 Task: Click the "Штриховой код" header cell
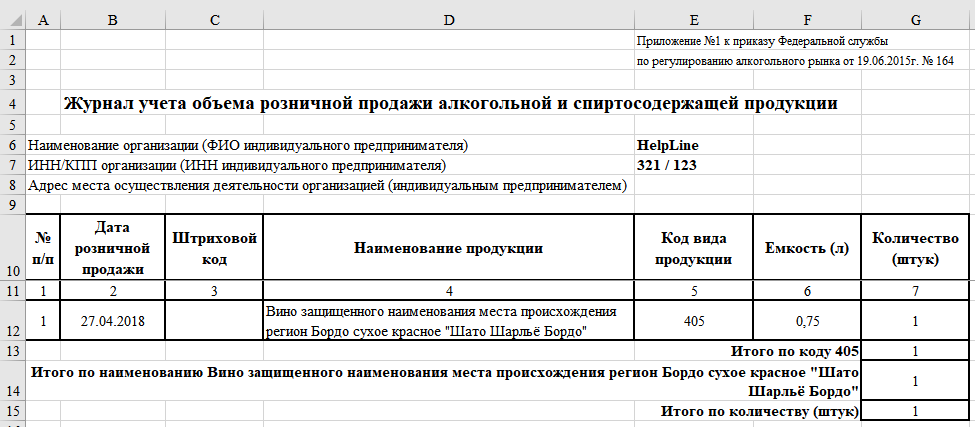click(214, 248)
